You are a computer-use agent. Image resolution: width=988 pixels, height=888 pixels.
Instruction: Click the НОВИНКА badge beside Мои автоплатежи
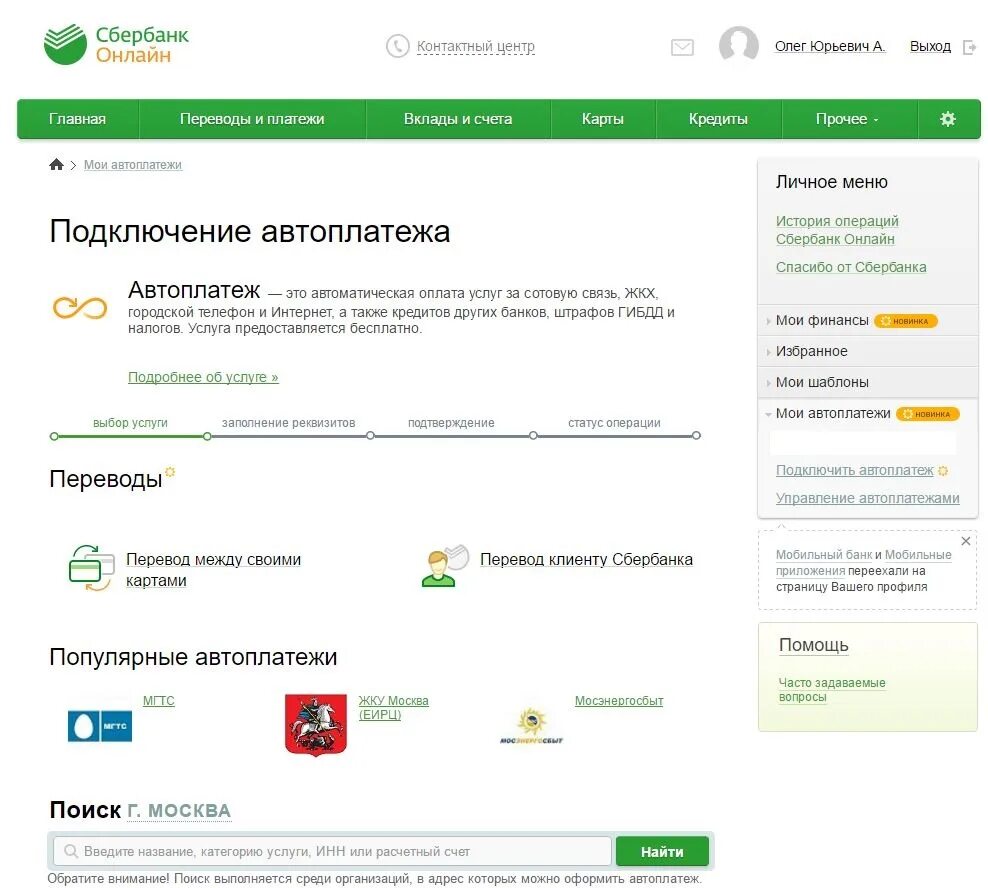click(x=928, y=414)
